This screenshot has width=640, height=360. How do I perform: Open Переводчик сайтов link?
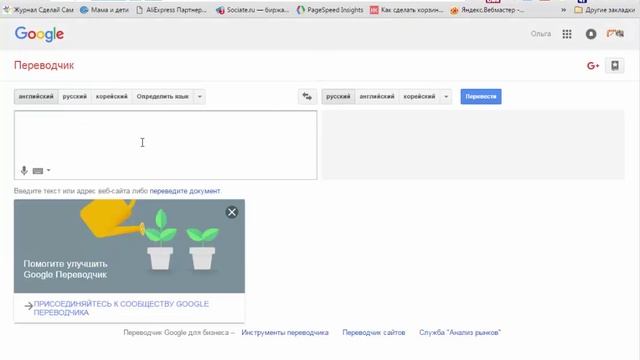(x=374, y=333)
